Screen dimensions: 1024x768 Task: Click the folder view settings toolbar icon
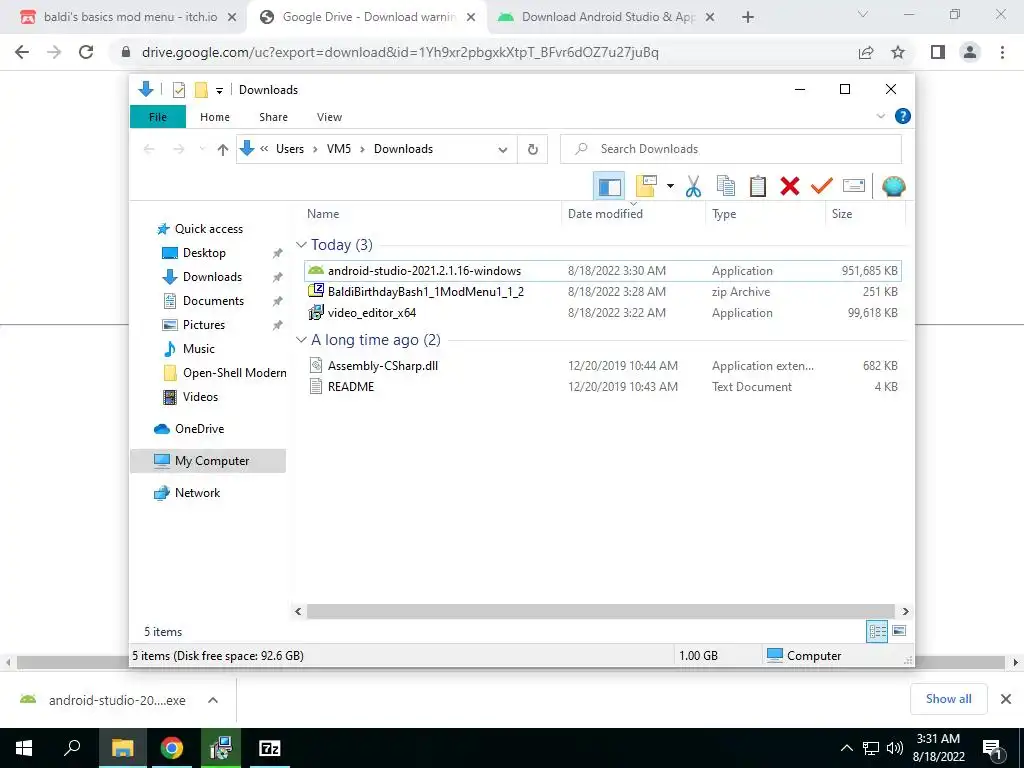(x=646, y=186)
